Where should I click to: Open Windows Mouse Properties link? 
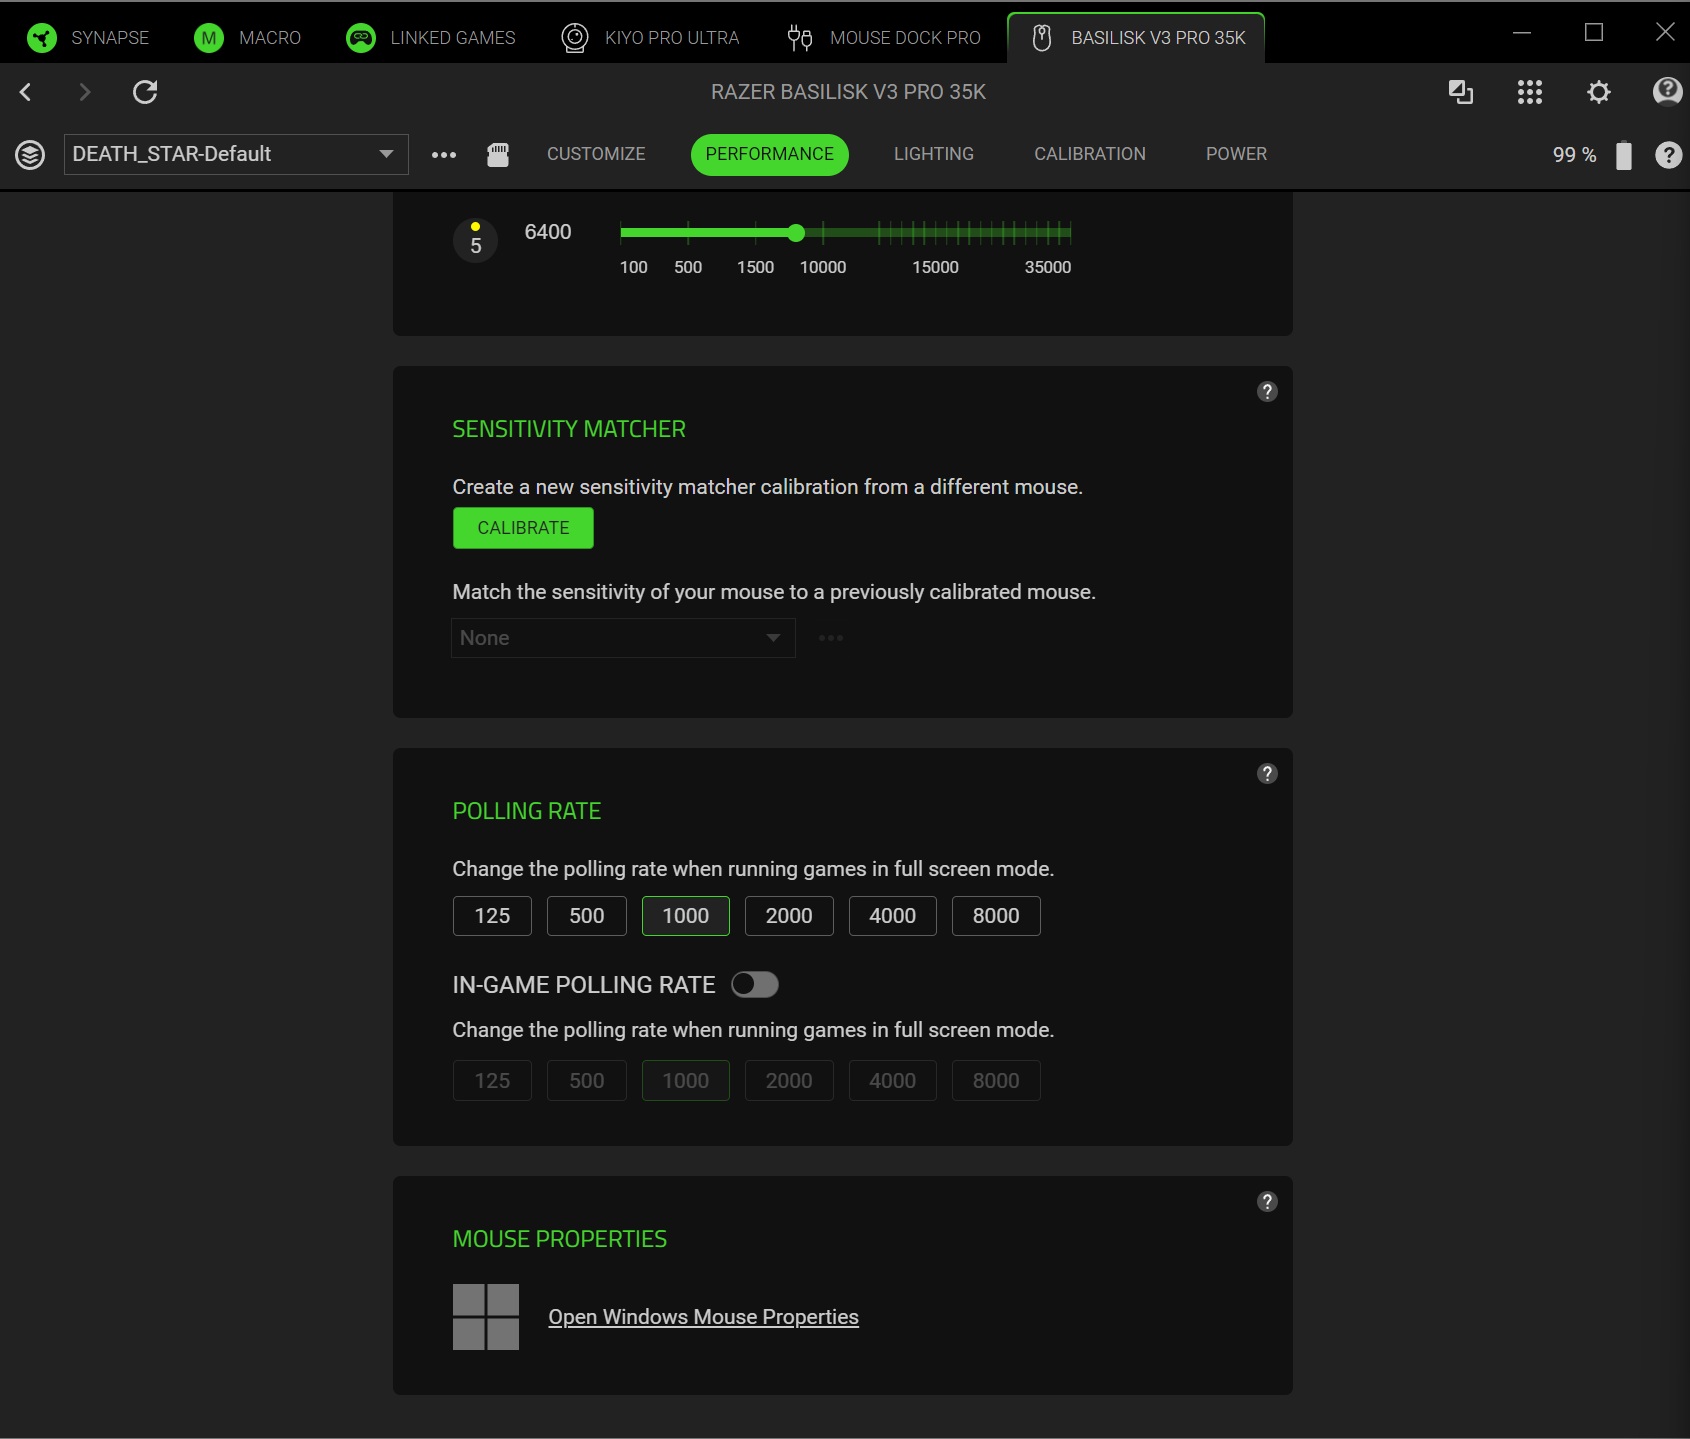click(704, 1317)
